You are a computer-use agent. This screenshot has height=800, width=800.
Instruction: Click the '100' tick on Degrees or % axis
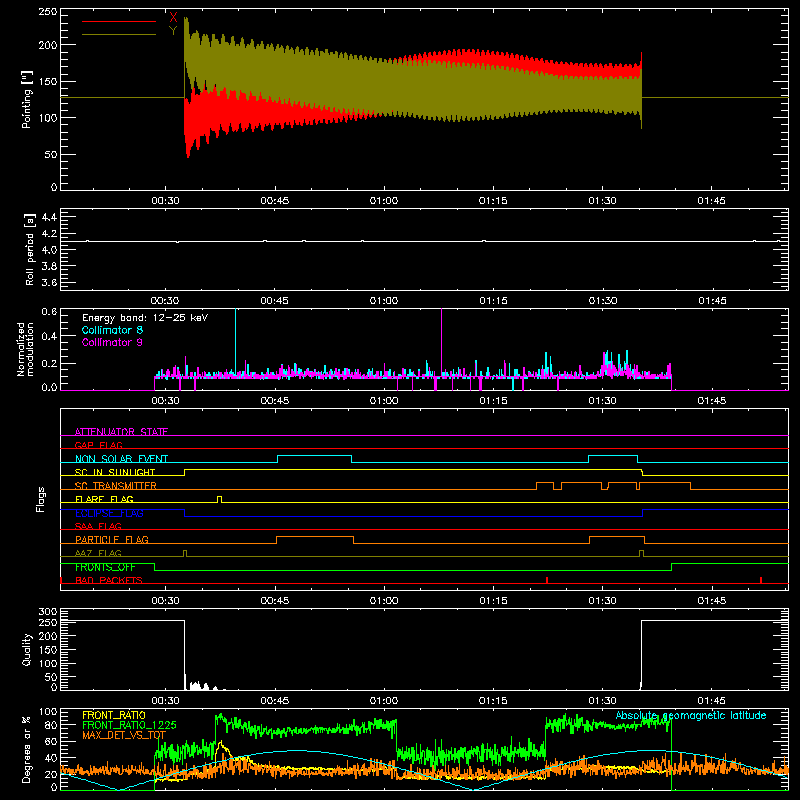click(x=48, y=712)
